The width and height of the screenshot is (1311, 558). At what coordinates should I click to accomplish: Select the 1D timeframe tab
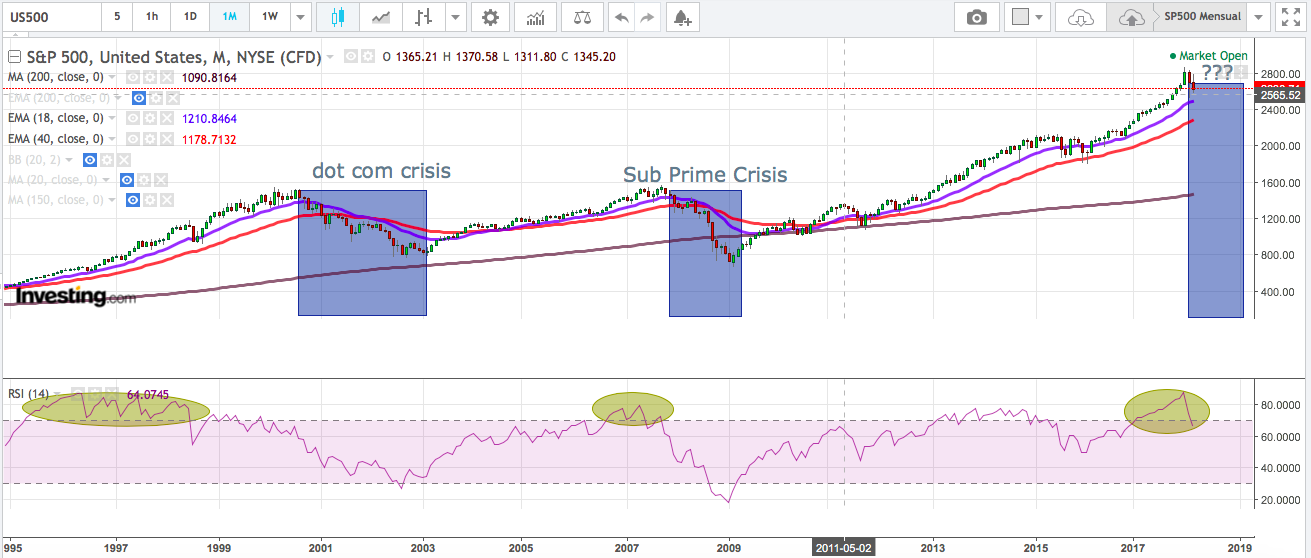pyautogui.click(x=189, y=17)
